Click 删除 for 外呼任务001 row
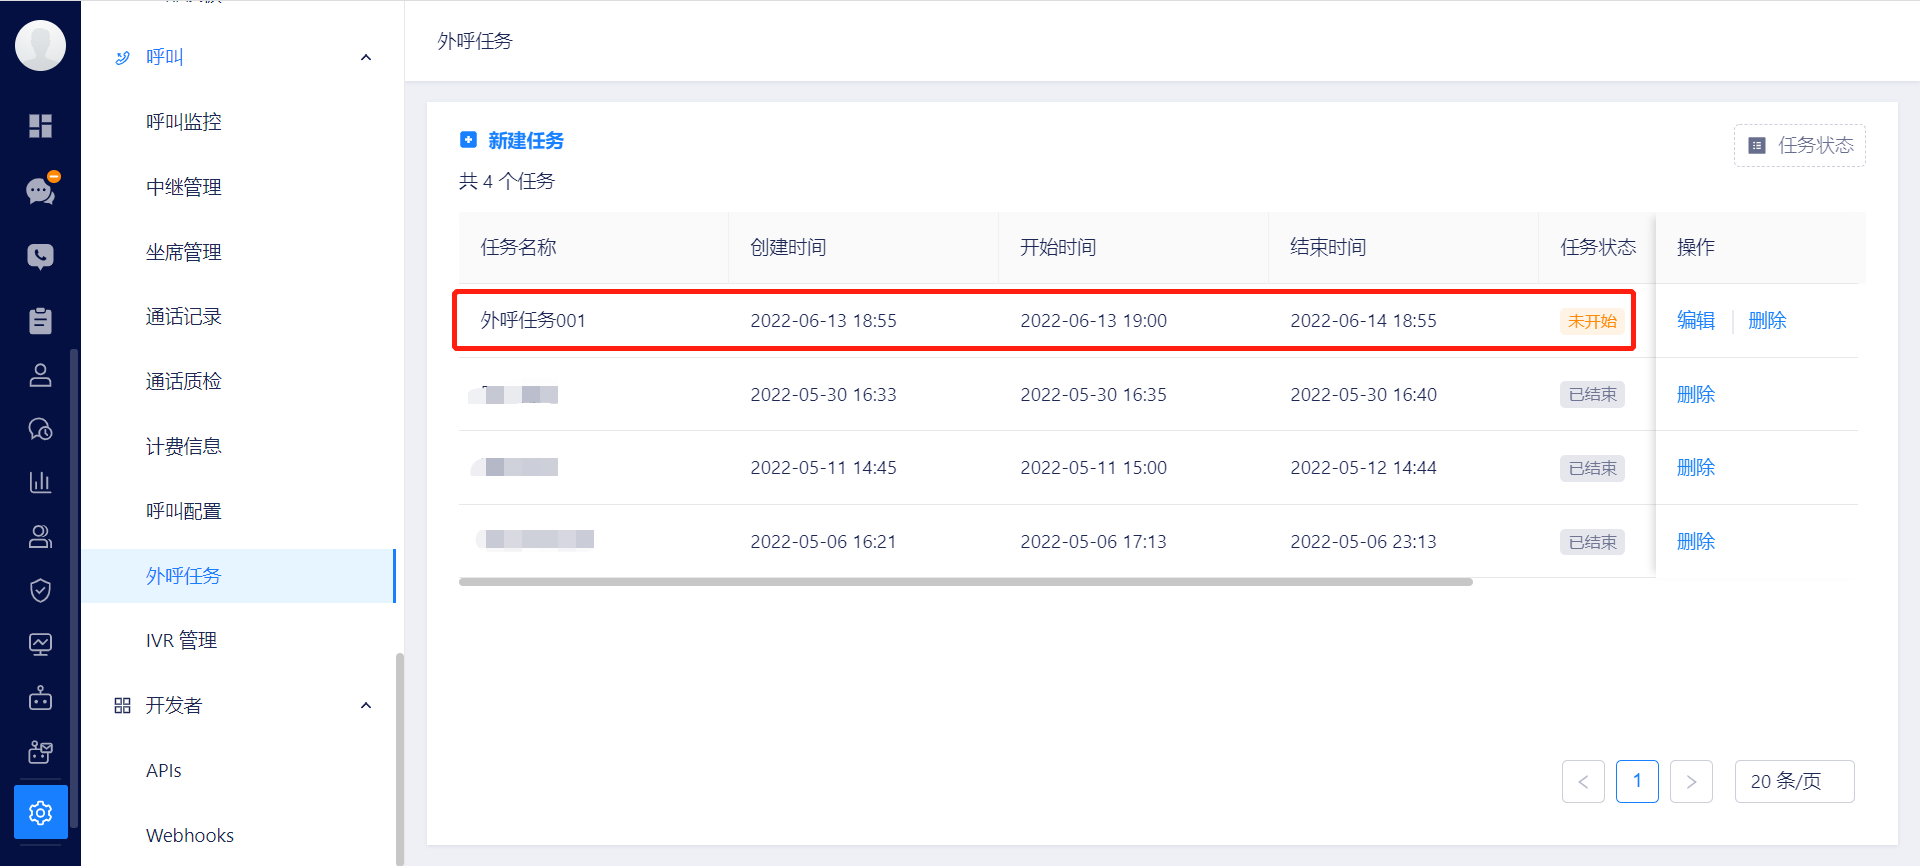 pyautogui.click(x=1767, y=320)
